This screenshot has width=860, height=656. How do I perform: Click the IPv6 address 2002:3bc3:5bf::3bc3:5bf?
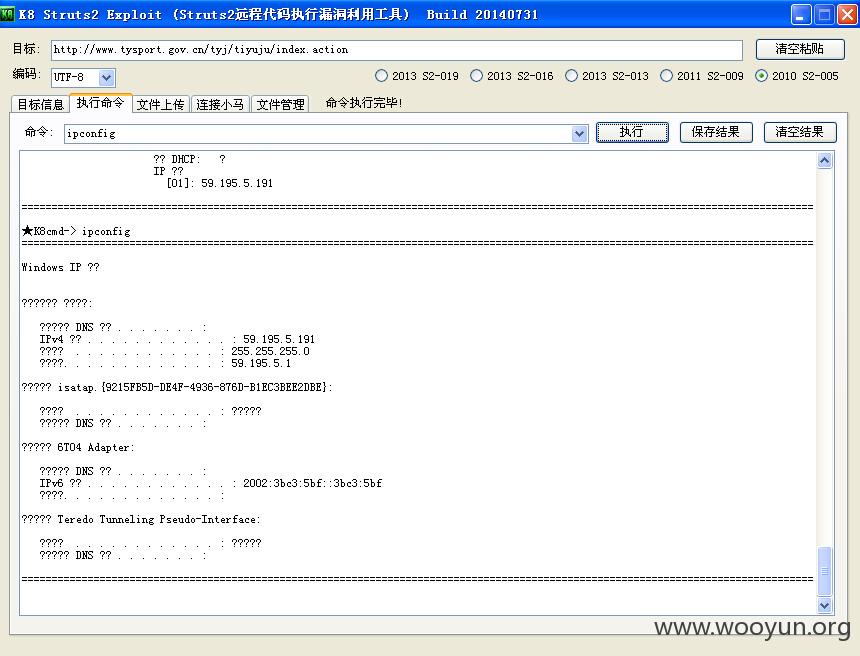click(312, 483)
